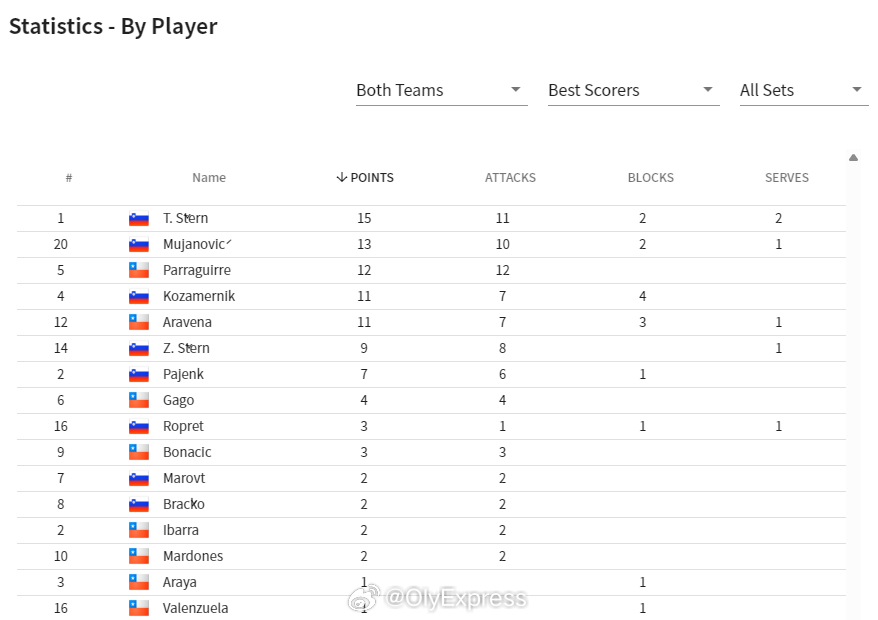Click Slovenia flag next to T. Stern
The image size is (878, 620).
[x=139, y=218]
